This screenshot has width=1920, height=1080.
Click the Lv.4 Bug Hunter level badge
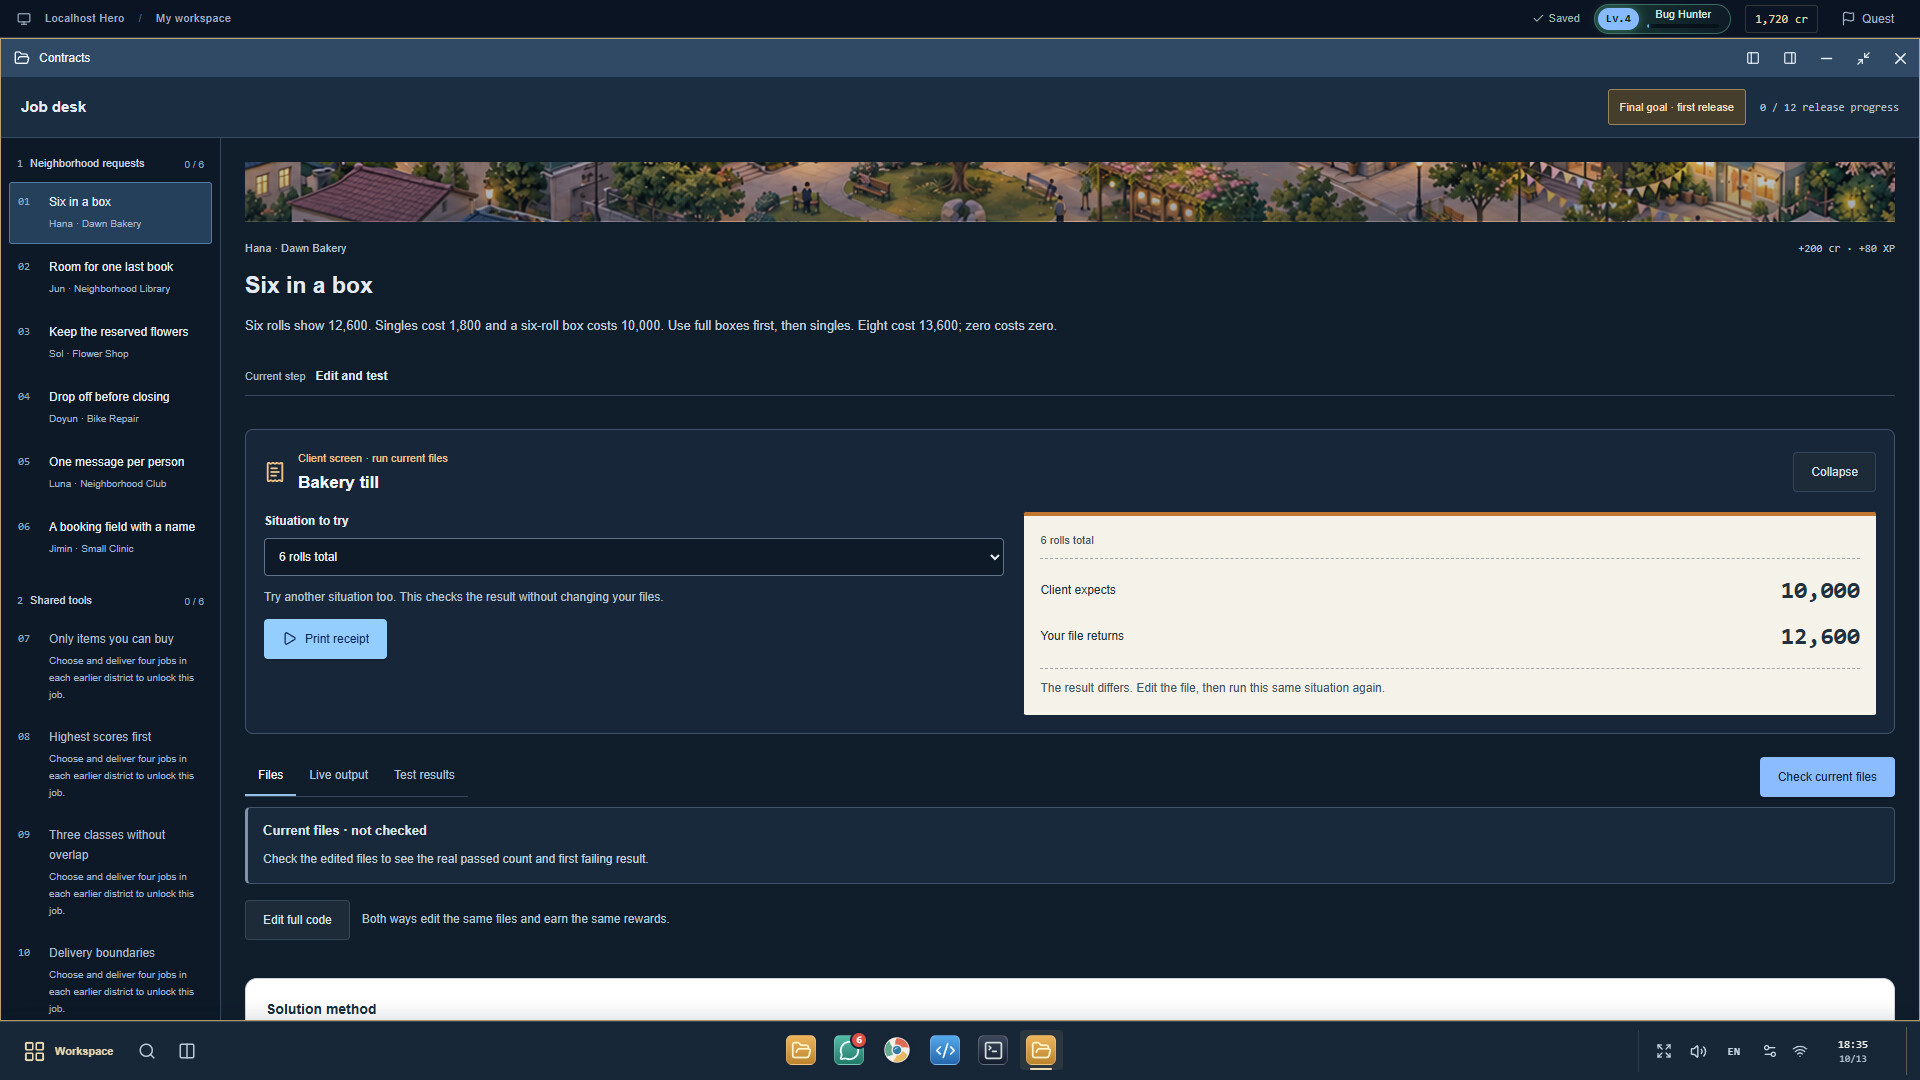click(1662, 19)
